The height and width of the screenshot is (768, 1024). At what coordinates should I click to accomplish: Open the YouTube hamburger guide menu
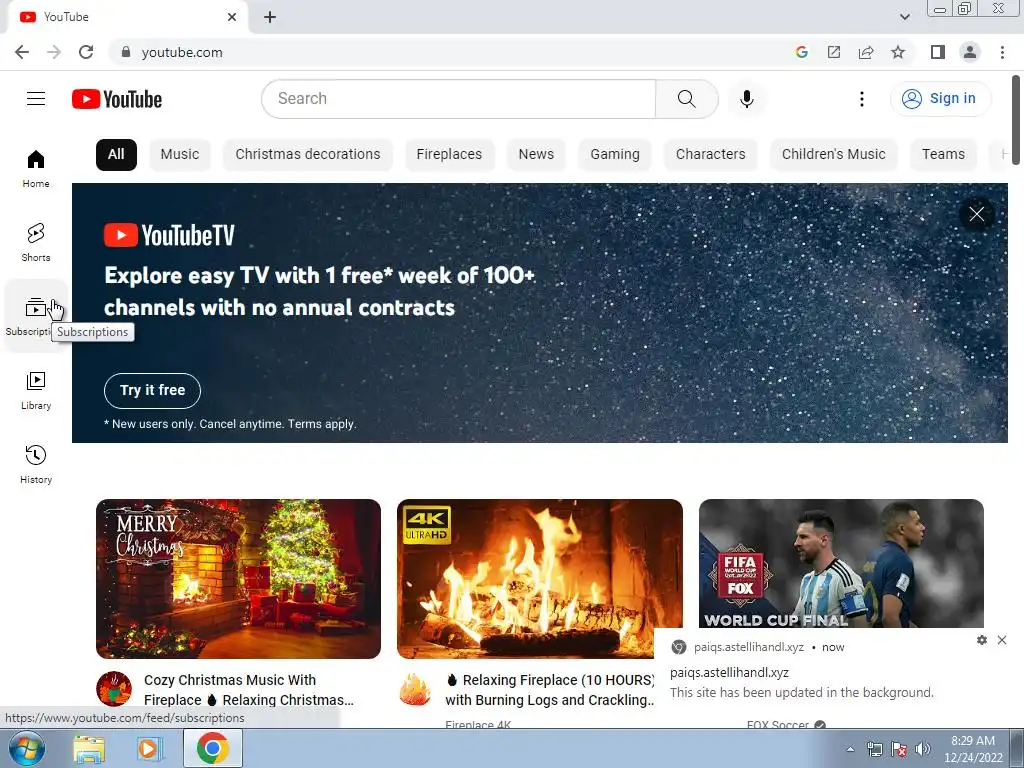coord(36,99)
